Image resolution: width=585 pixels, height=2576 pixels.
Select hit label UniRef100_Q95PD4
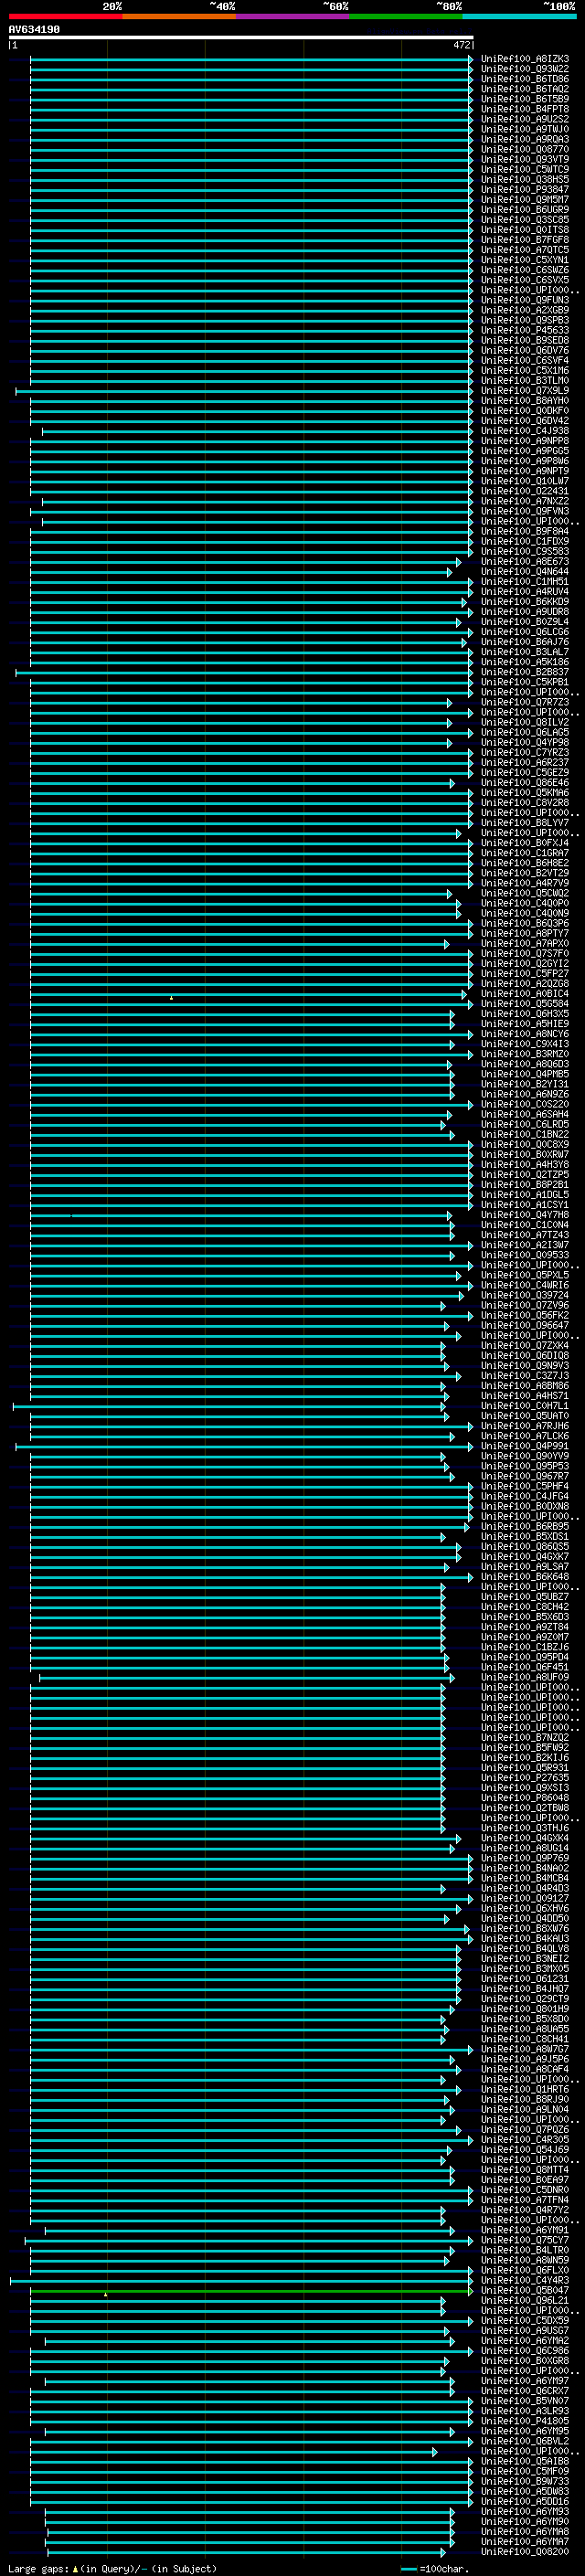pos(525,1657)
